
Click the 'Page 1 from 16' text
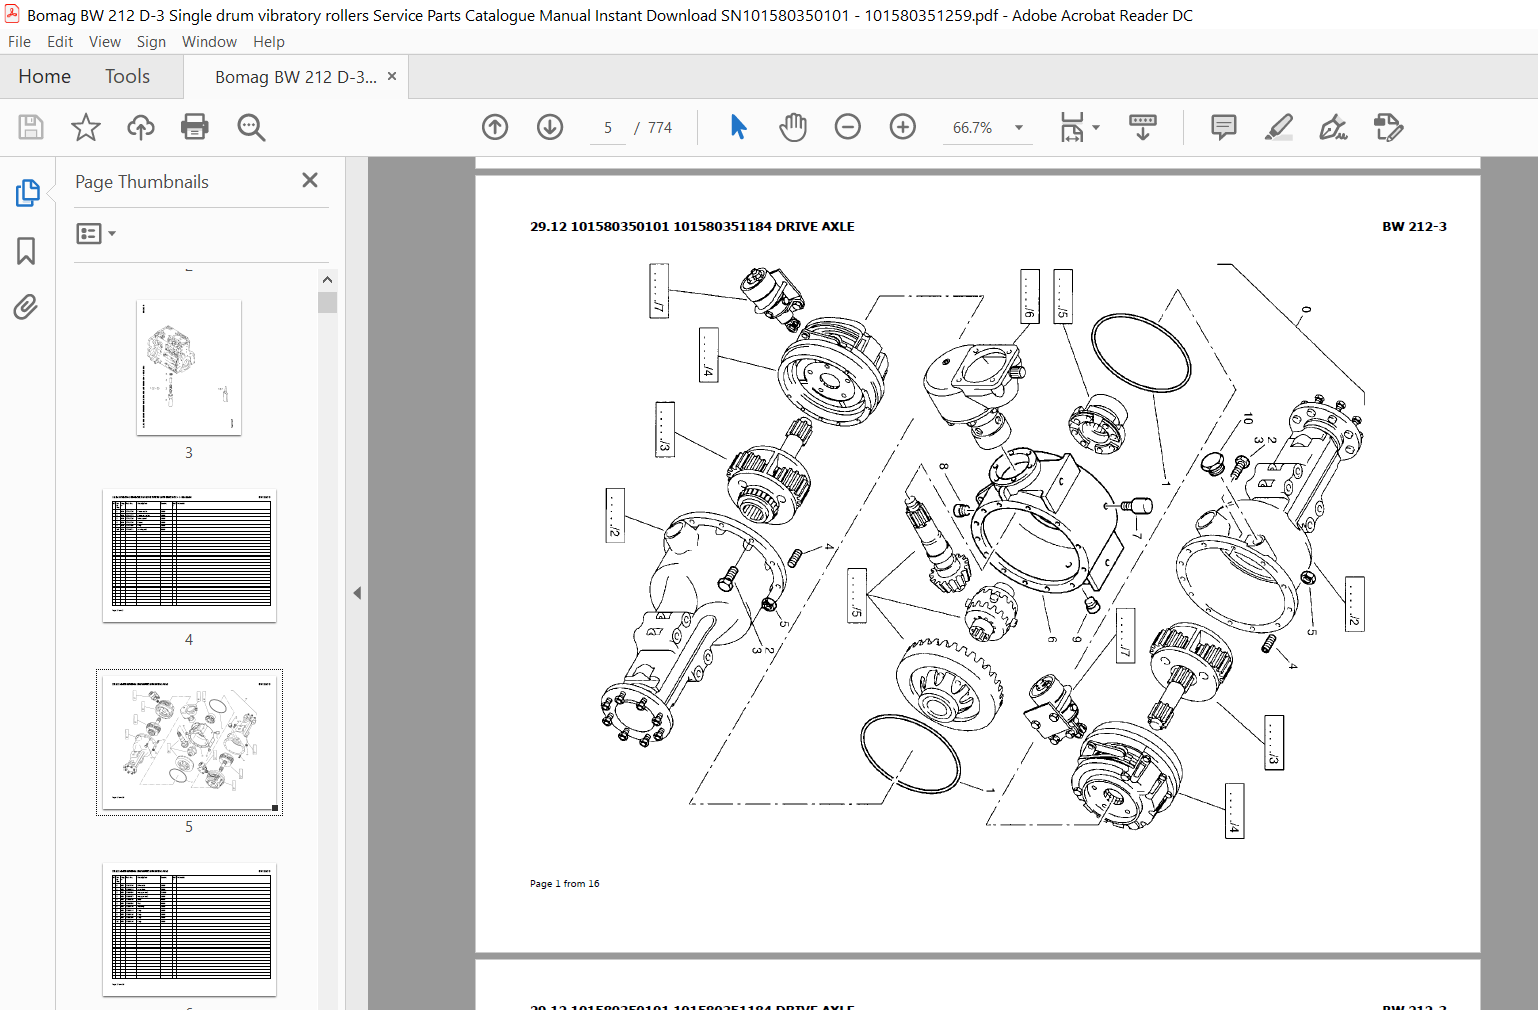click(565, 884)
